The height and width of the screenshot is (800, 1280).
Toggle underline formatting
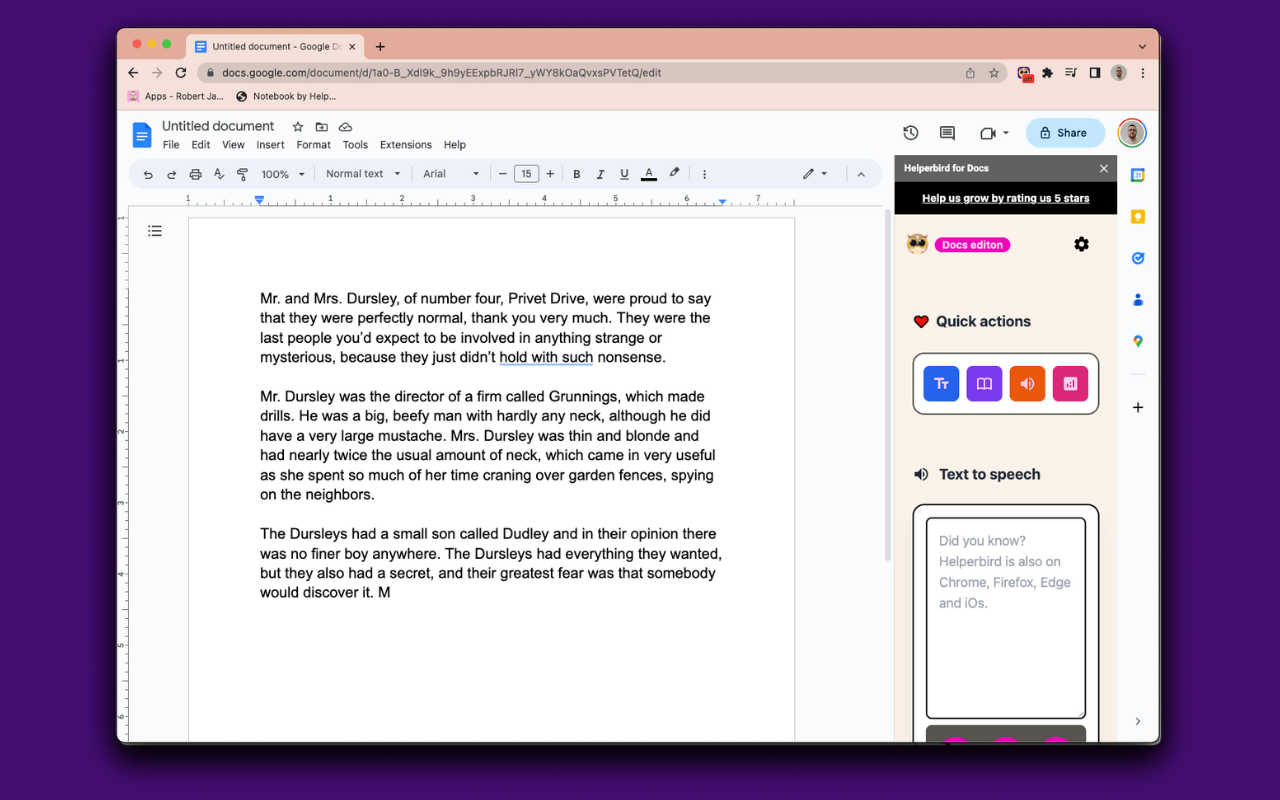tap(624, 174)
